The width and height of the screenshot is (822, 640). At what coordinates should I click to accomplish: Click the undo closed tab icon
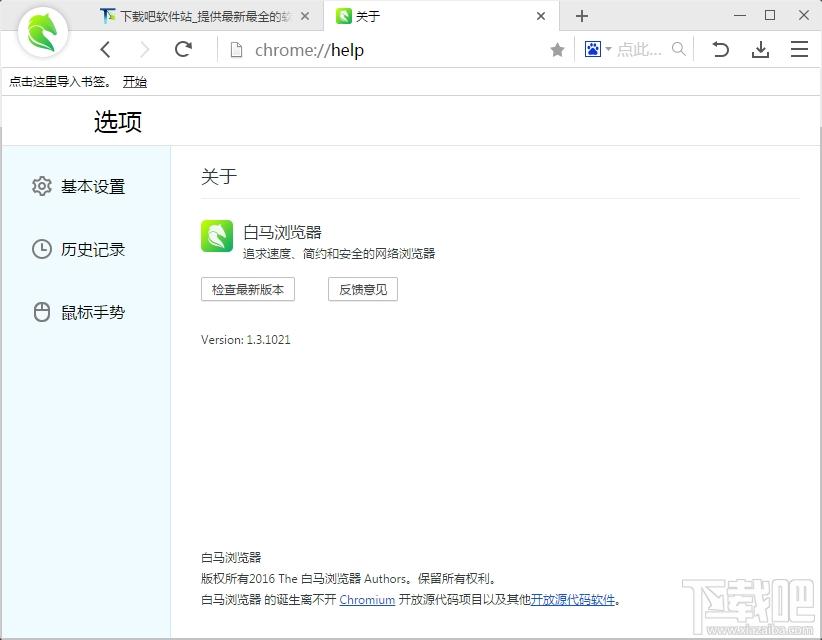[721, 50]
